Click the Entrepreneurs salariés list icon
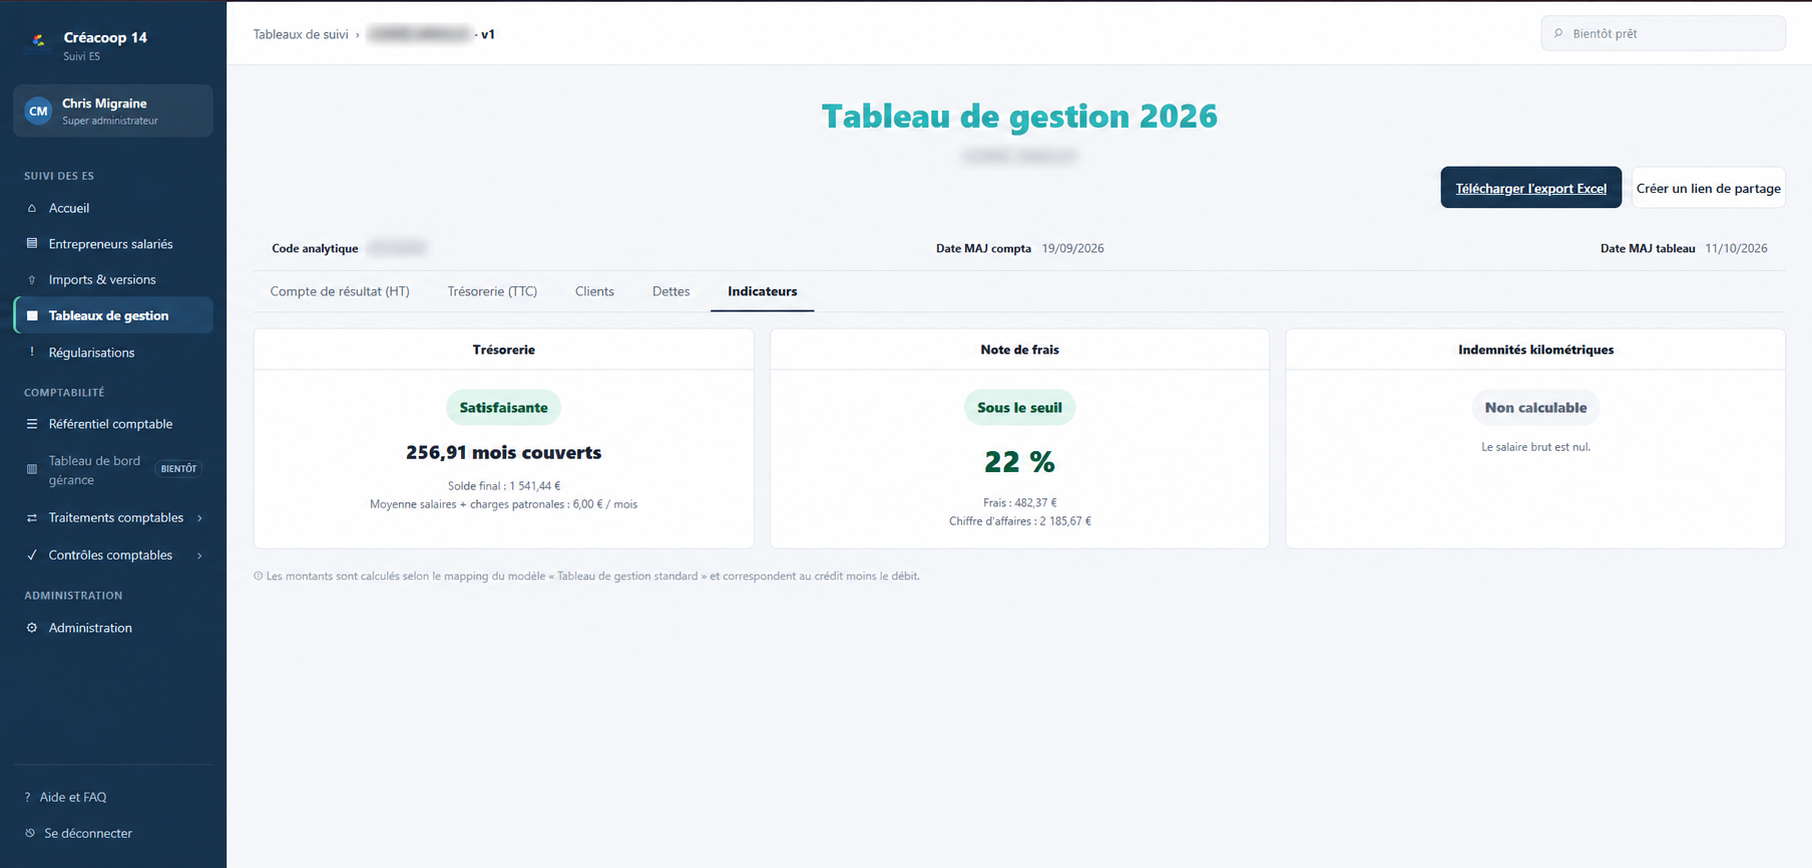The height and width of the screenshot is (868, 1812). pyautogui.click(x=32, y=244)
